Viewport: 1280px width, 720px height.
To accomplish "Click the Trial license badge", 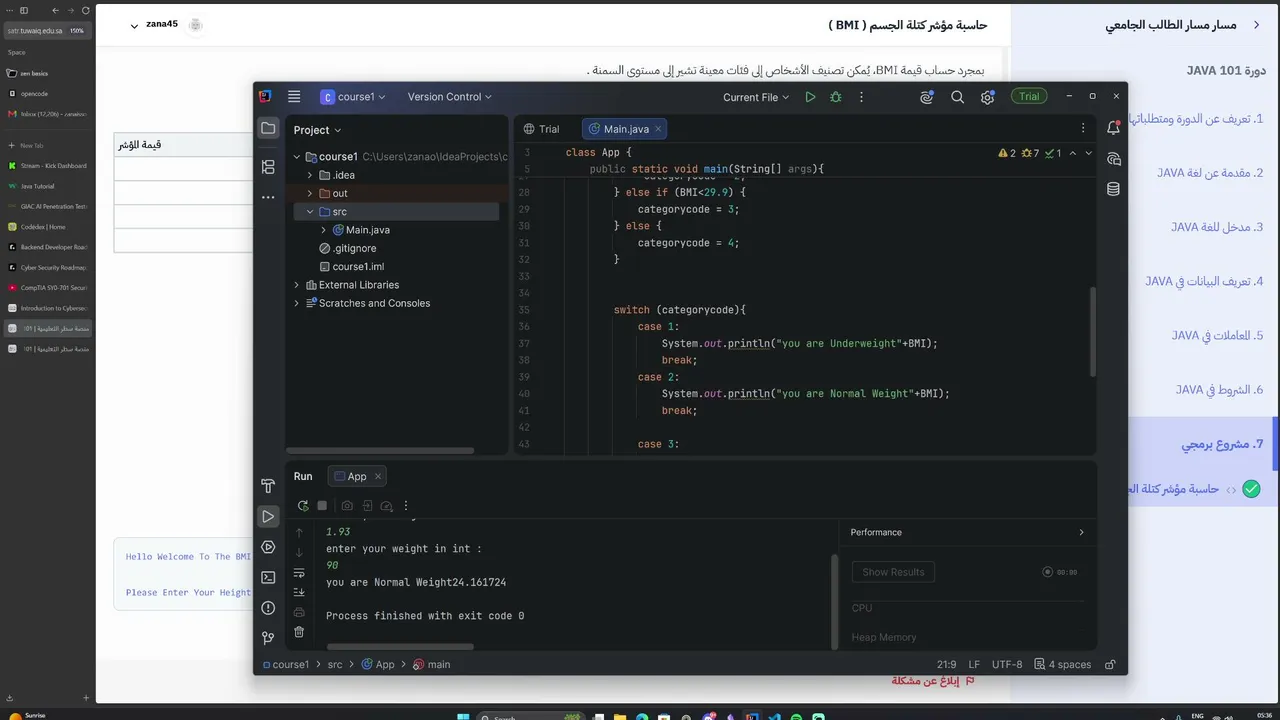I will [x=1029, y=97].
